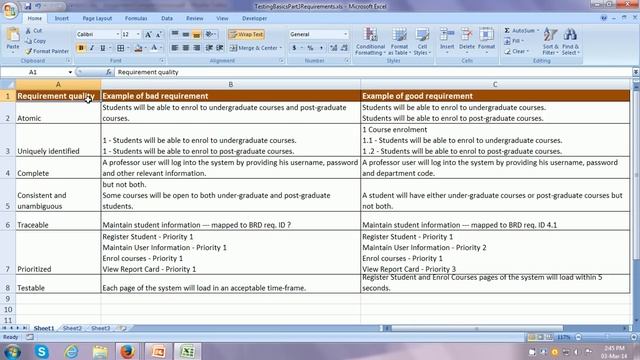Open font size dropdown
The width and height of the screenshot is (640, 360).
(x=138, y=35)
